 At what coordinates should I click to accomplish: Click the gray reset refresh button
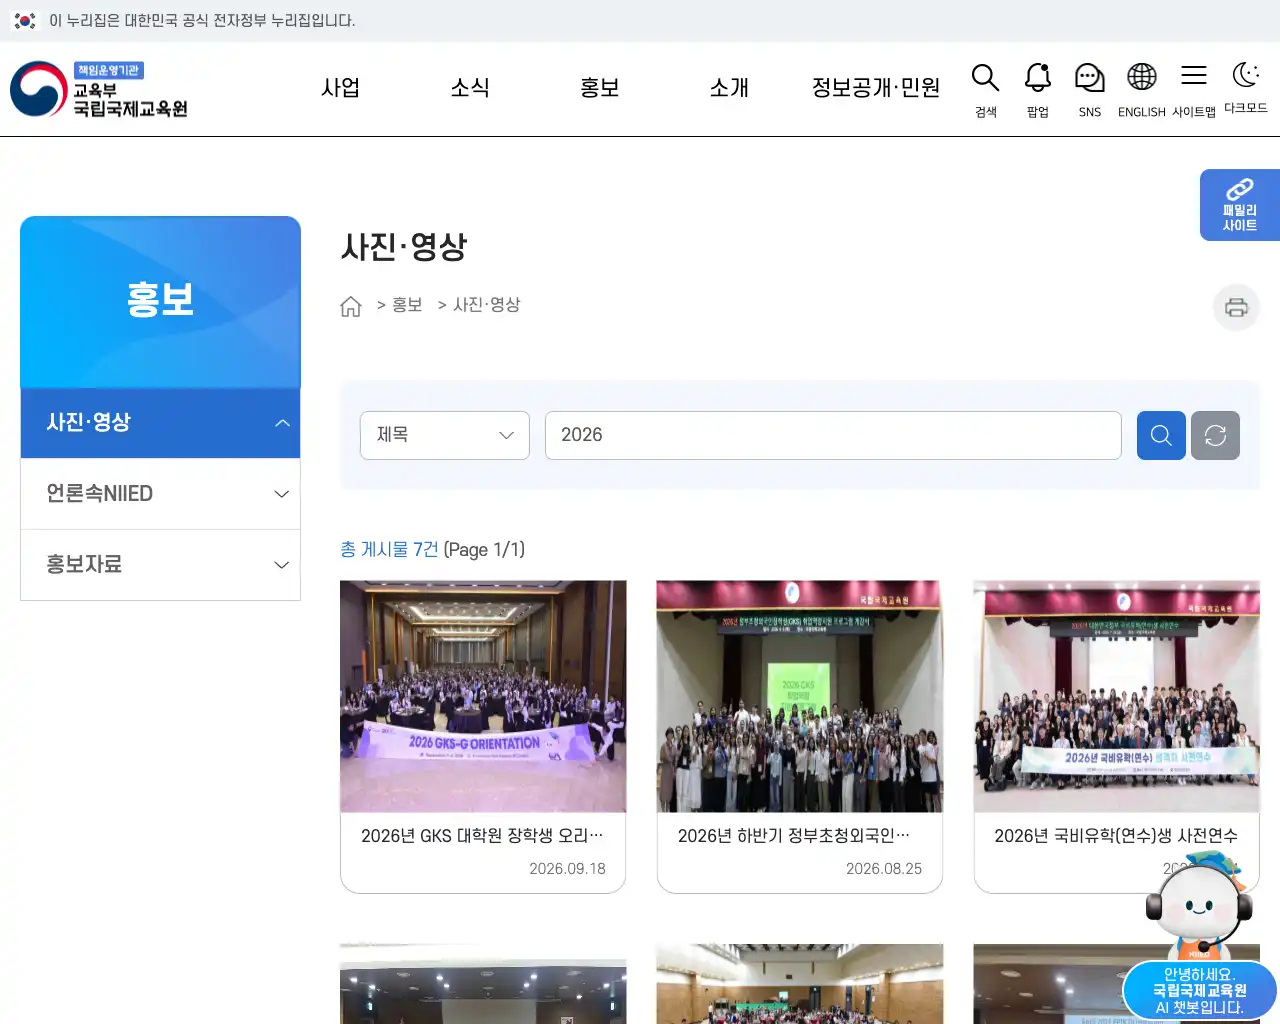[x=1215, y=435]
